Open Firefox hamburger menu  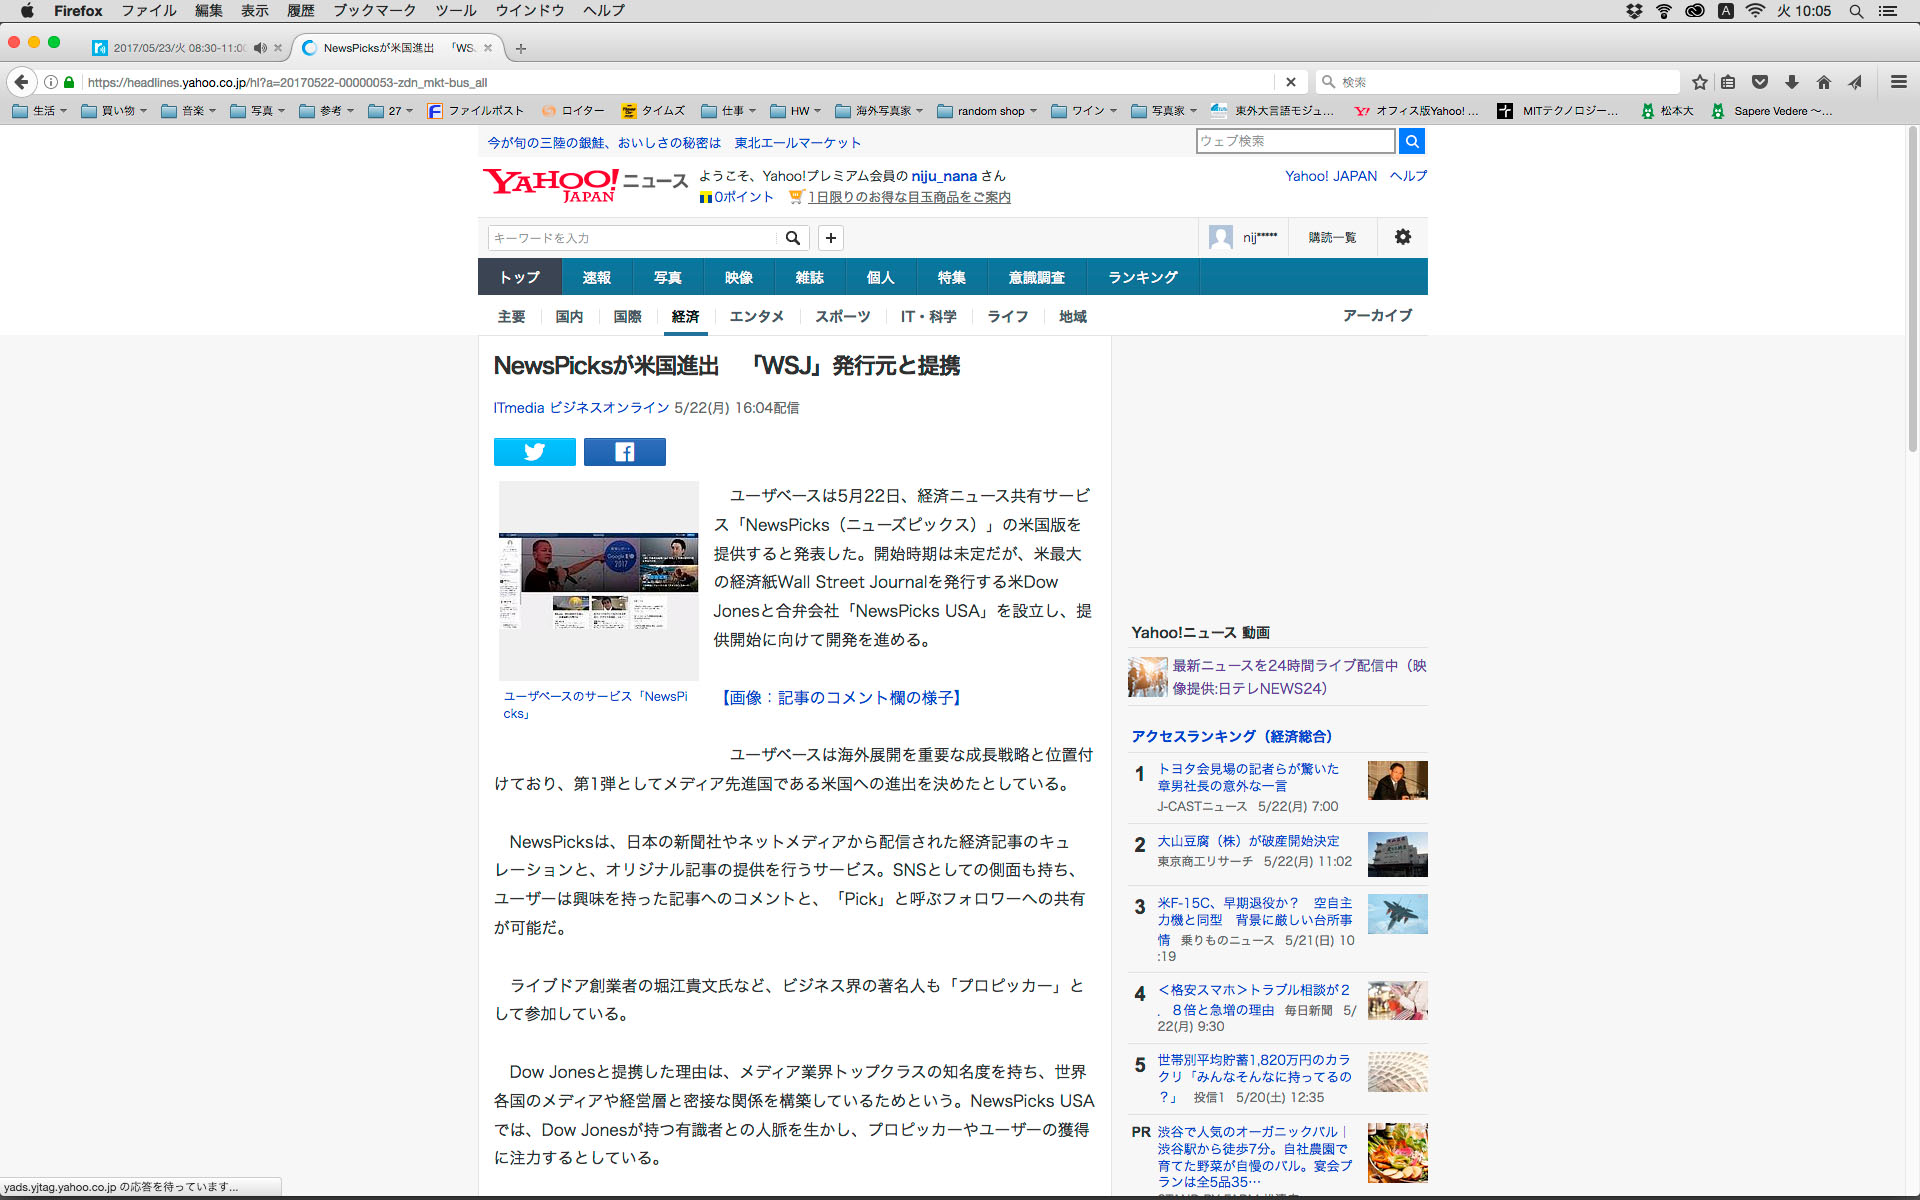pyautogui.click(x=1898, y=82)
